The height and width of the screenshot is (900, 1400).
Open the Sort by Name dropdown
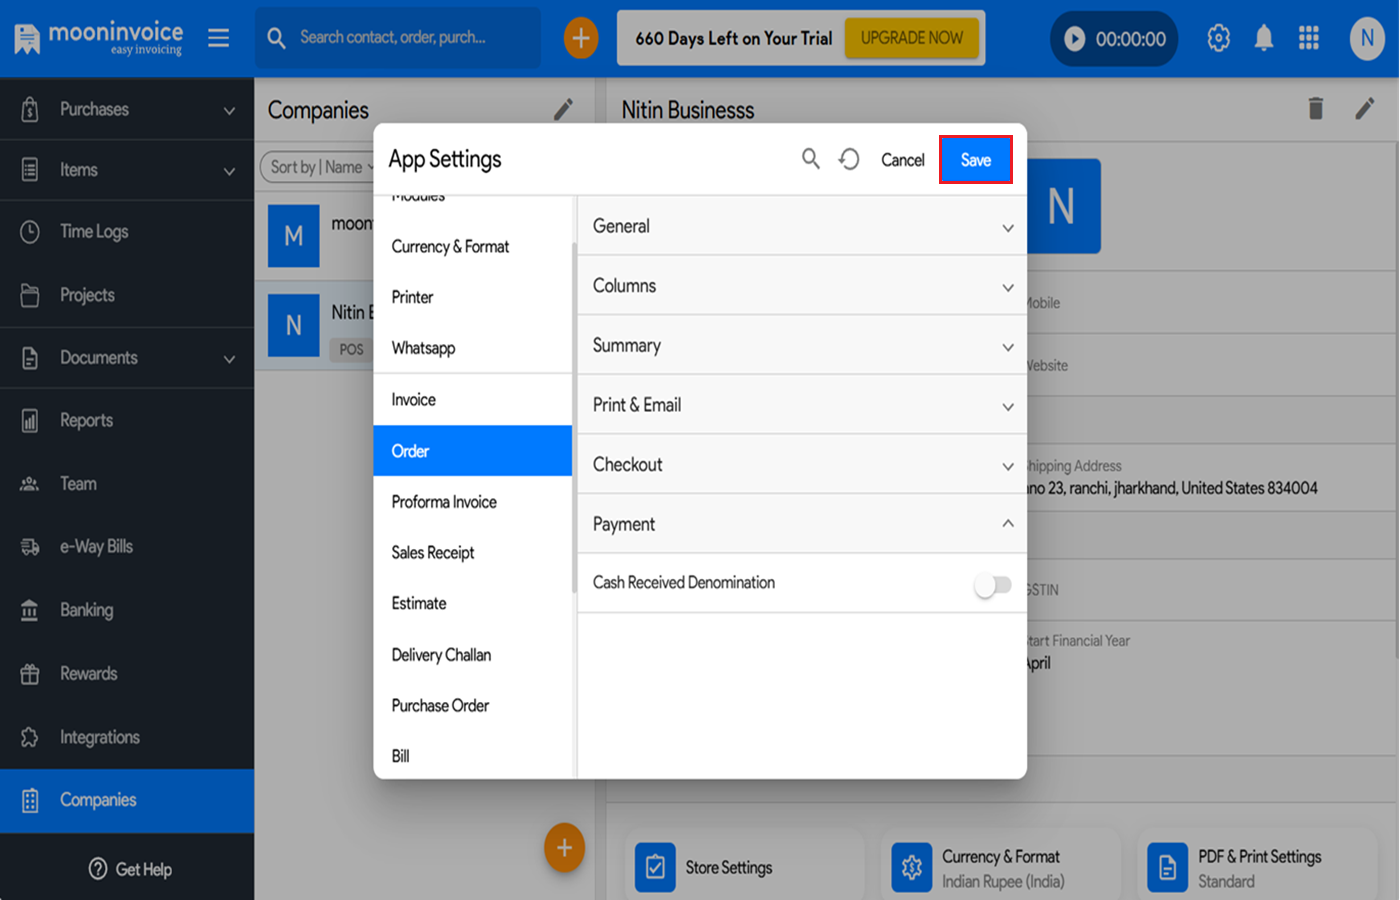(x=318, y=167)
